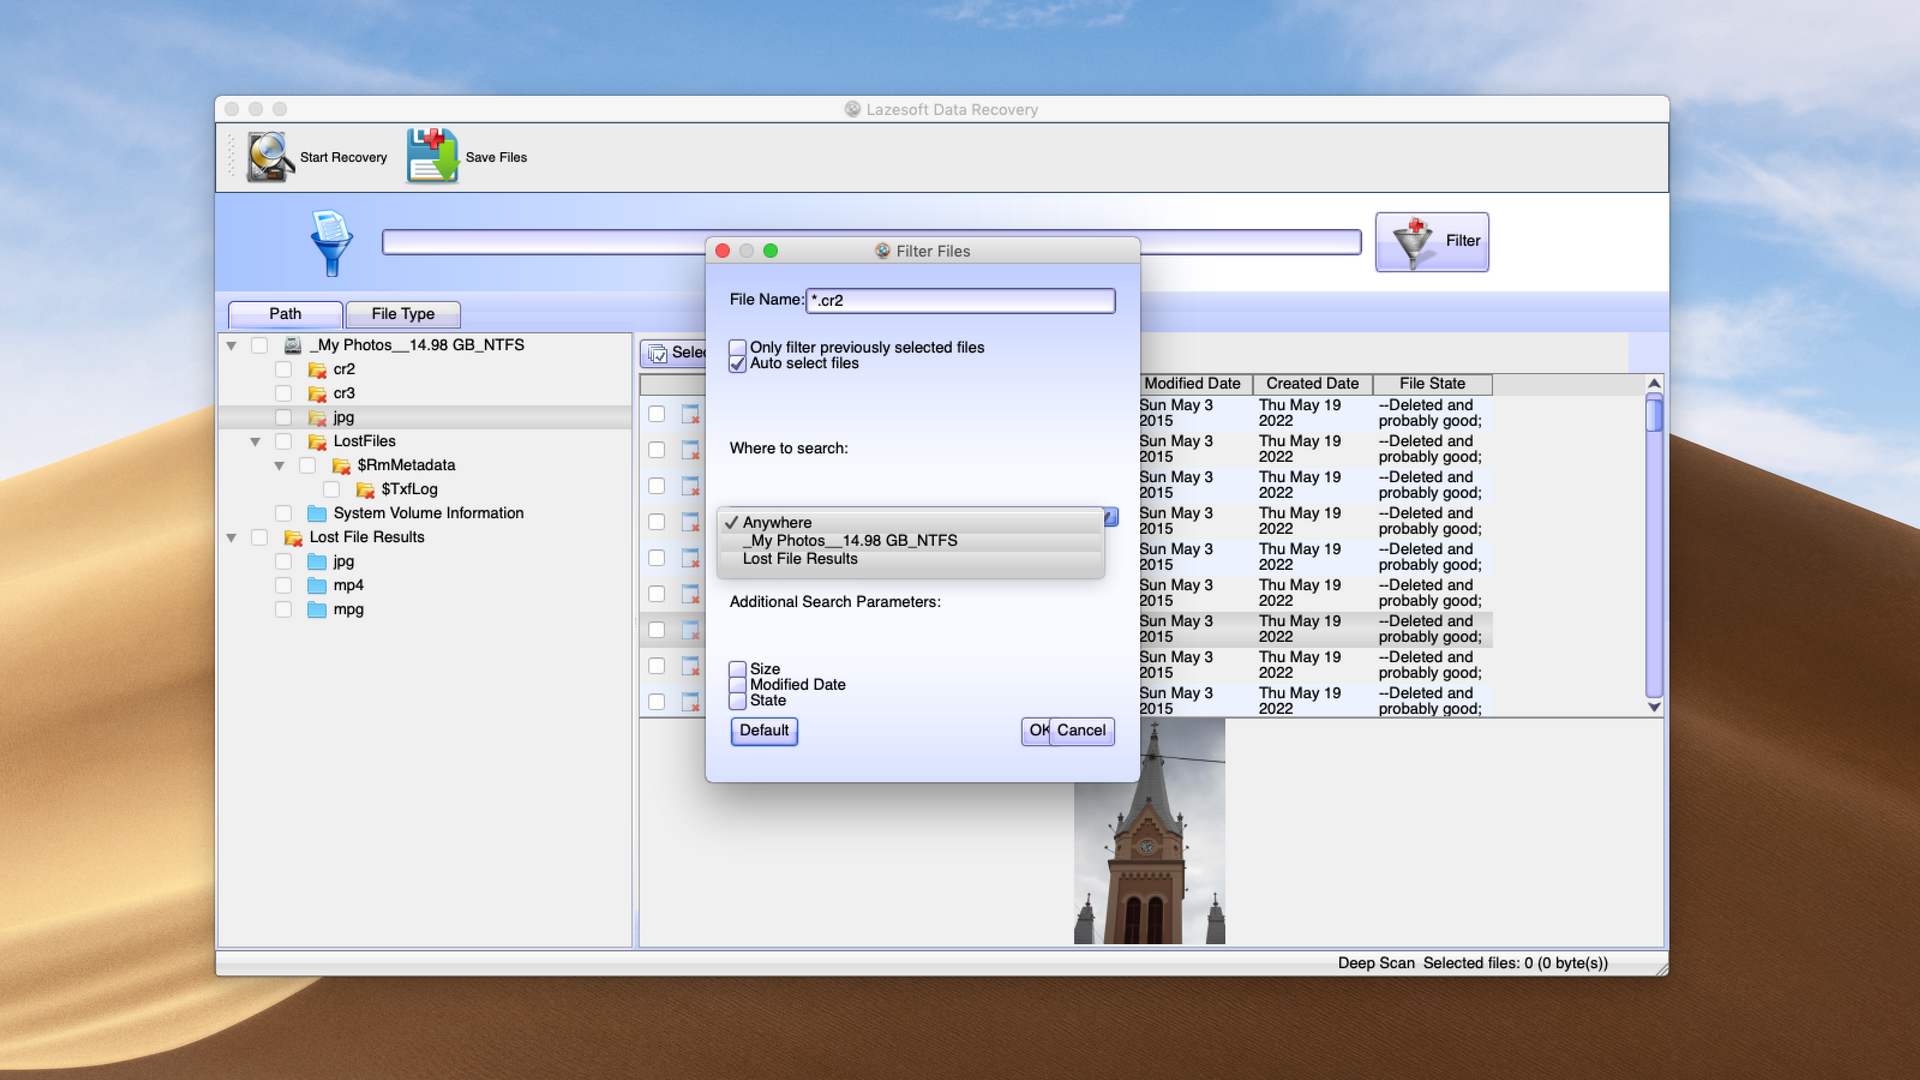This screenshot has width=1920, height=1080.
Task: Select the System Volume Information tree row
Action: (425, 513)
